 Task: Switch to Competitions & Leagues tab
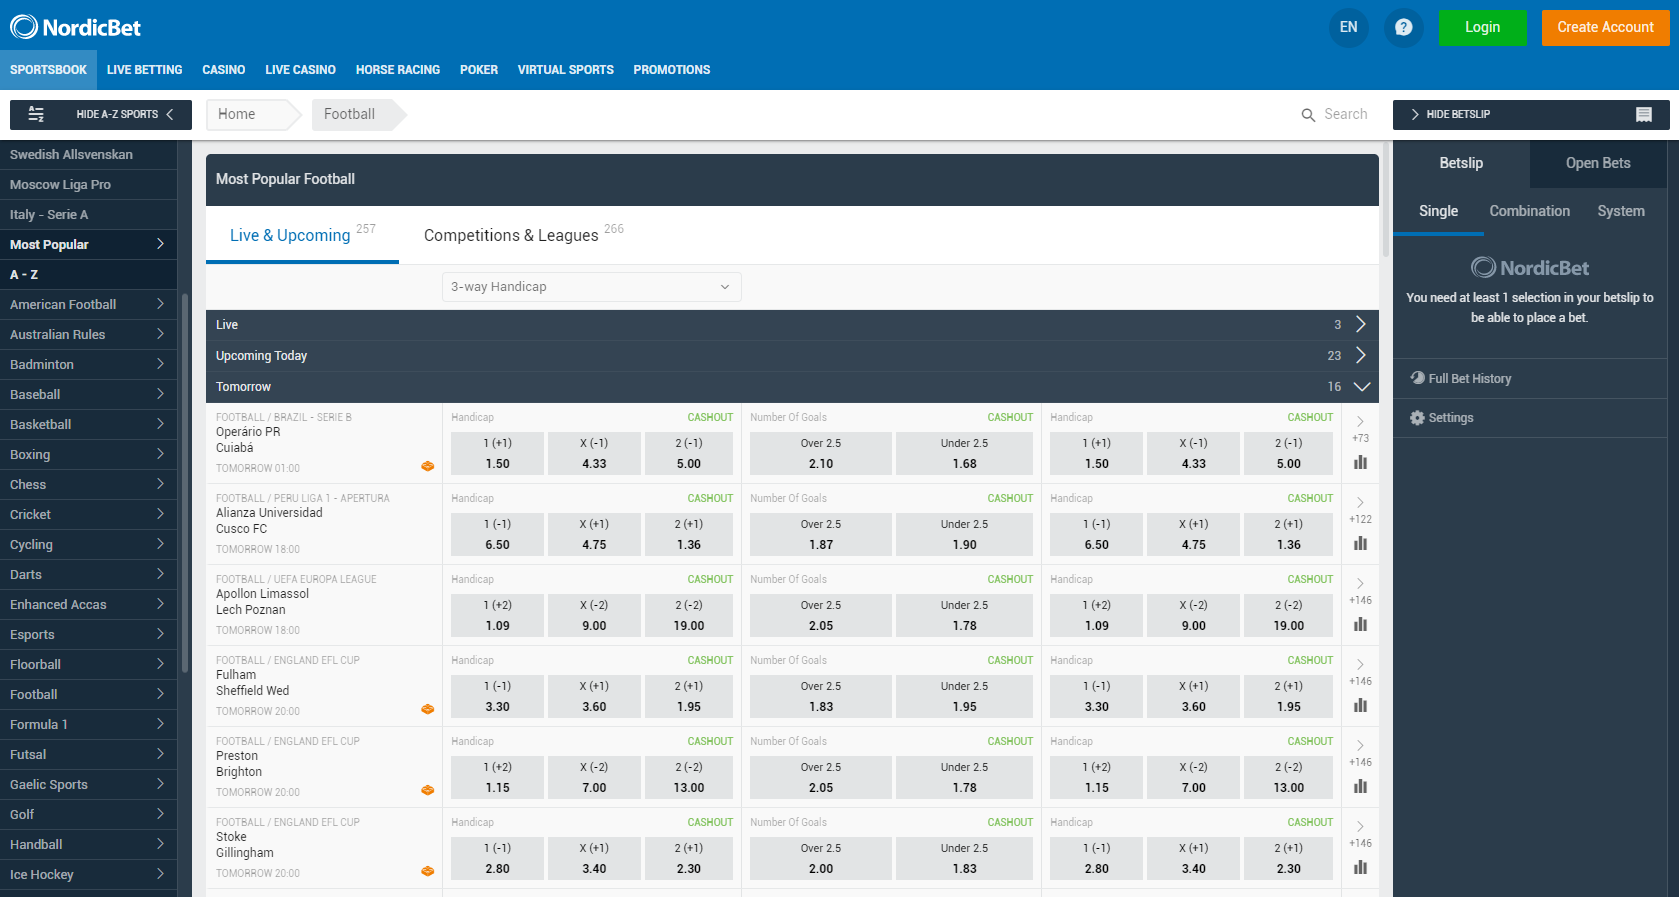point(523,235)
